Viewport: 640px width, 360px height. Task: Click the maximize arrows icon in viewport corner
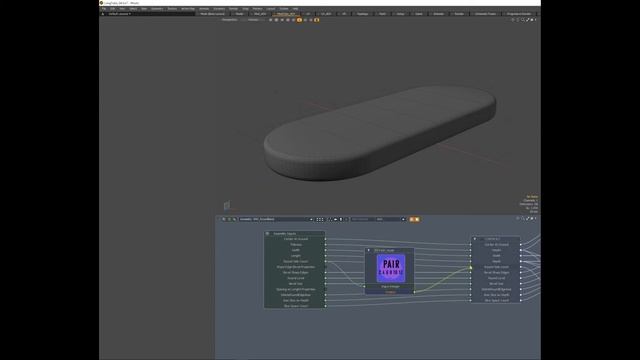pos(528,20)
